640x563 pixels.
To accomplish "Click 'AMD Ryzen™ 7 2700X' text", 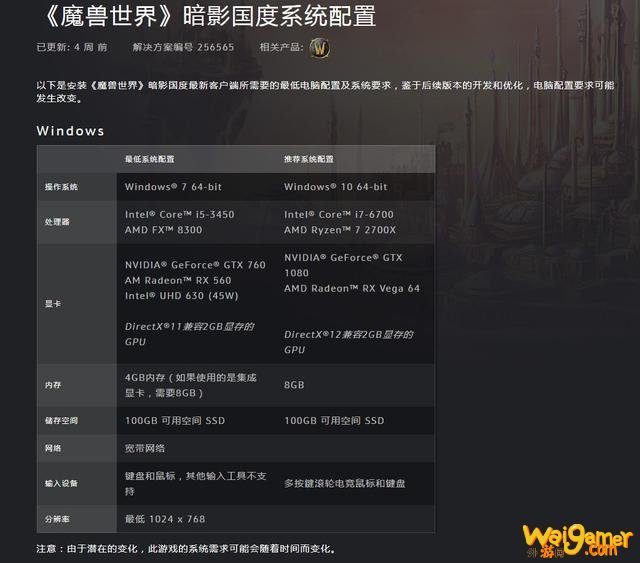I will pos(340,230).
